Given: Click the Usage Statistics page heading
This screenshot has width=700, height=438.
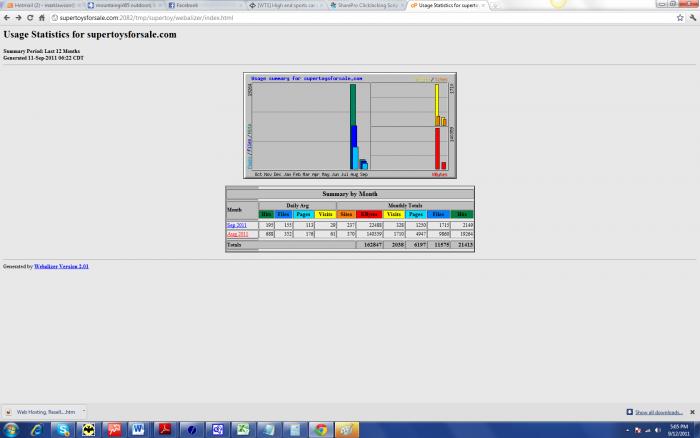Looking at the screenshot, I should tap(90, 34).
